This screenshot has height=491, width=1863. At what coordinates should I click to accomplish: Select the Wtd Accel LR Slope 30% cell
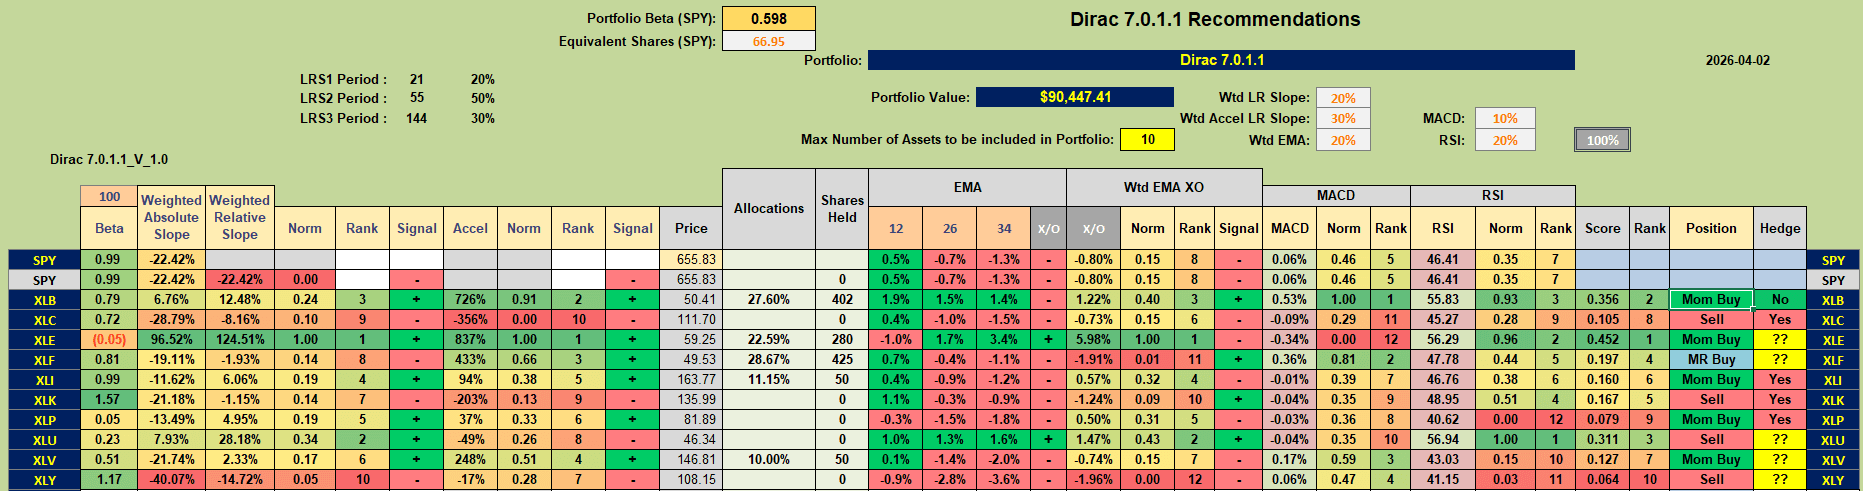[x=1343, y=118]
